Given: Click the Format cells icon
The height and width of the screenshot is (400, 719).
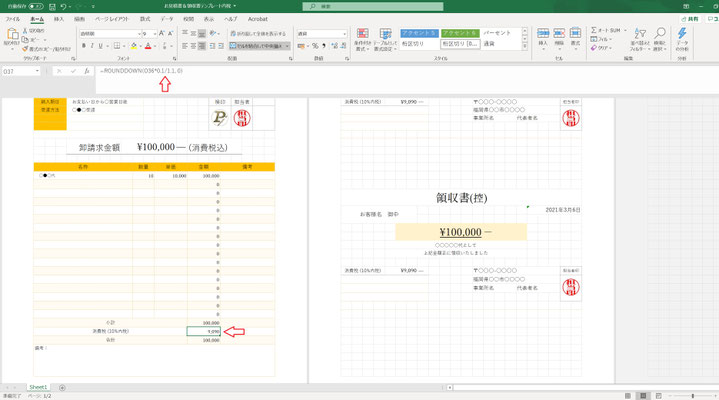Looking at the screenshot, I should (575, 33).
